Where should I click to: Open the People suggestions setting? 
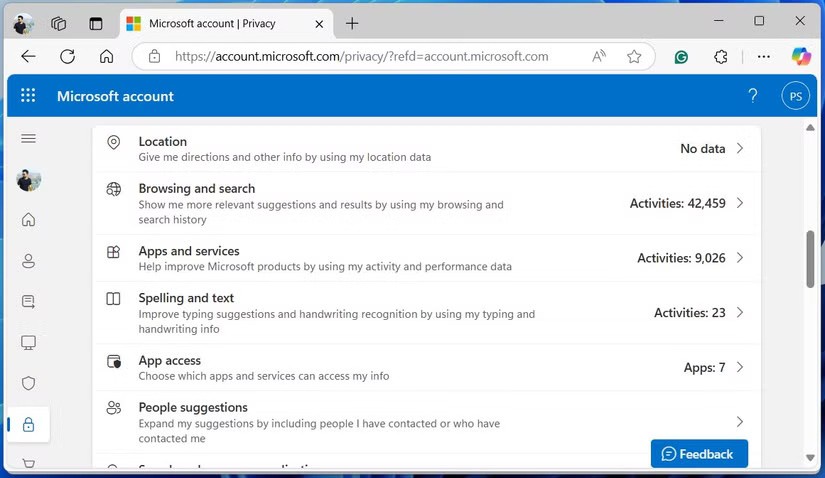193,407
